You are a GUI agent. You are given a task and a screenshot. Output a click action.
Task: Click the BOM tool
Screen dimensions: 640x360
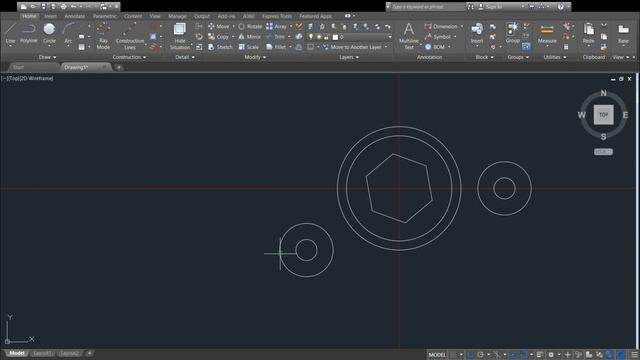tap(435, 47)
